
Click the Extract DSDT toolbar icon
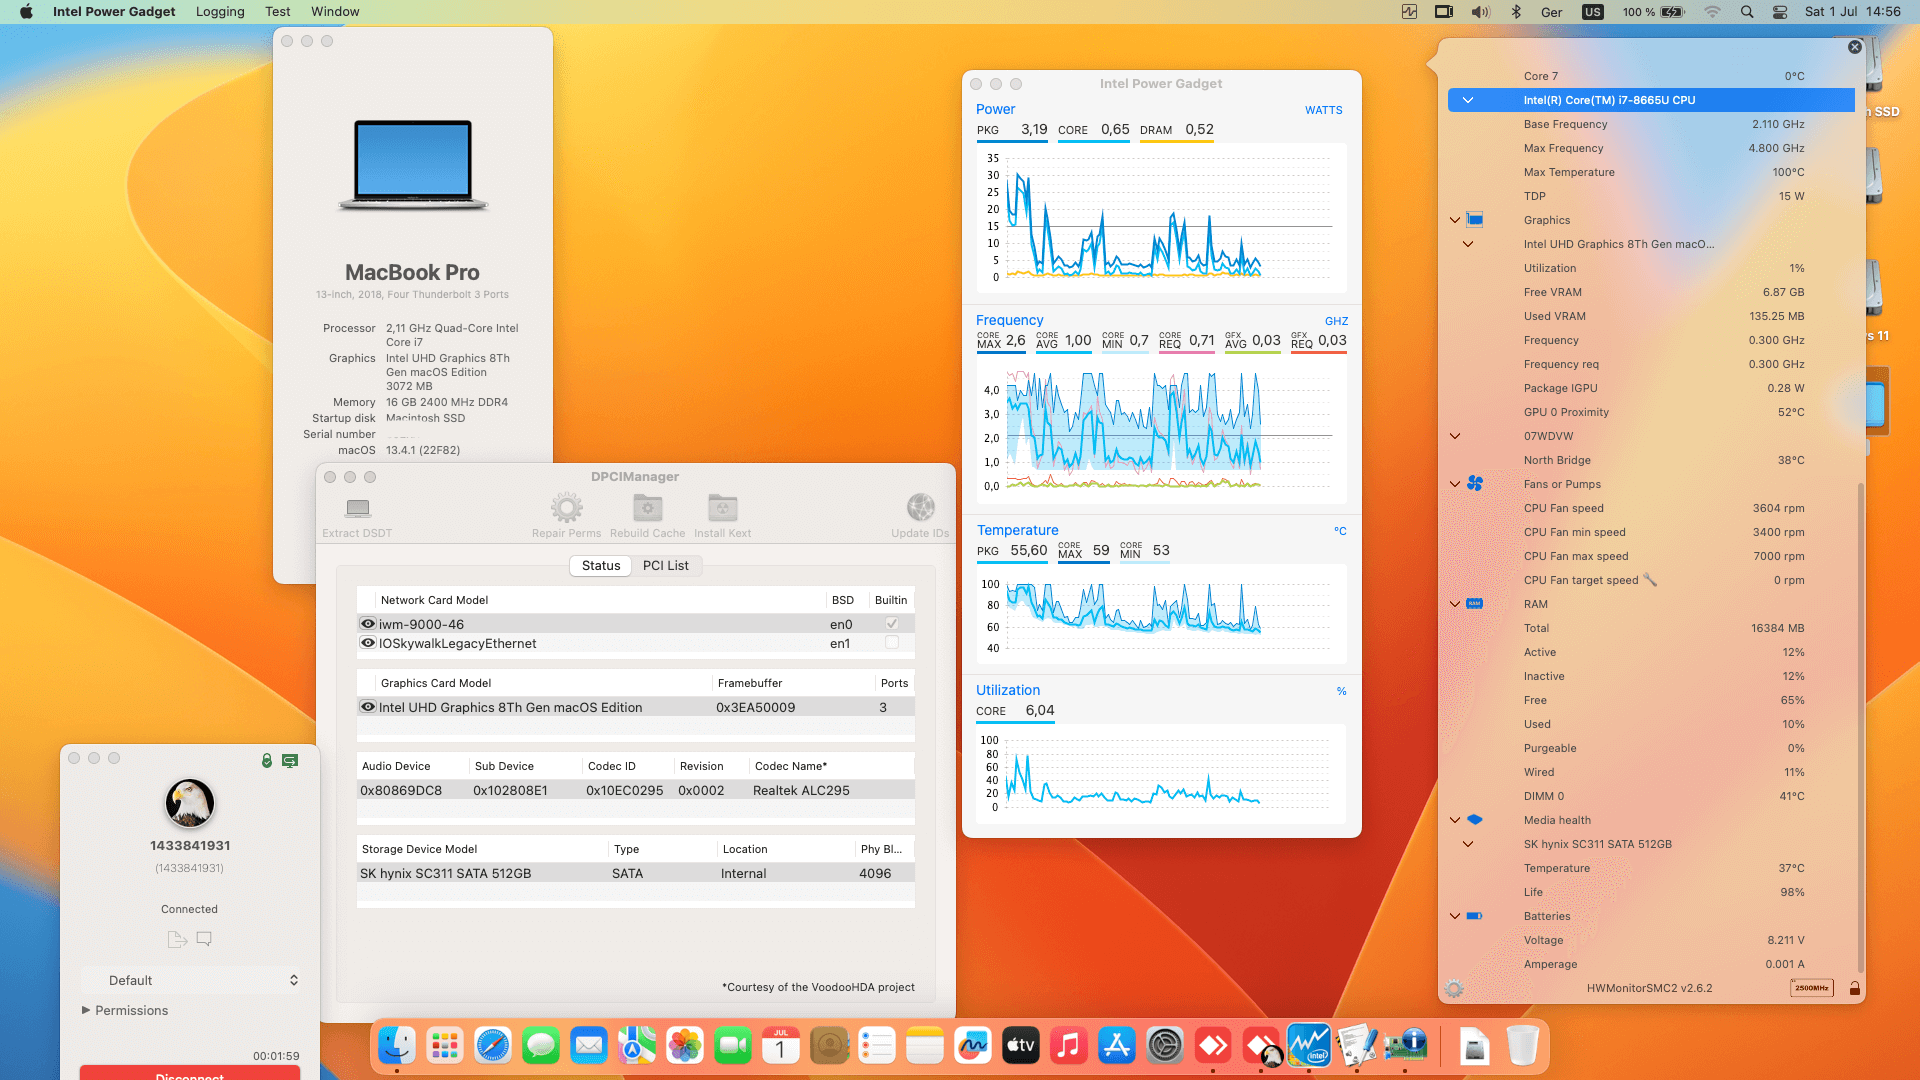[357, 508]
